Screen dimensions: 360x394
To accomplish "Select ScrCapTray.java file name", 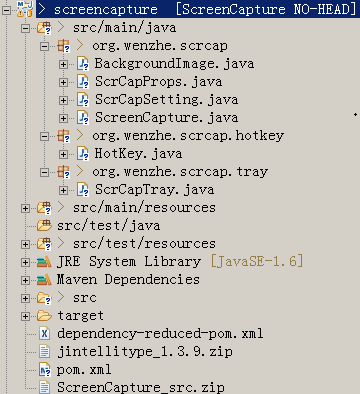I will pos(155,190).
